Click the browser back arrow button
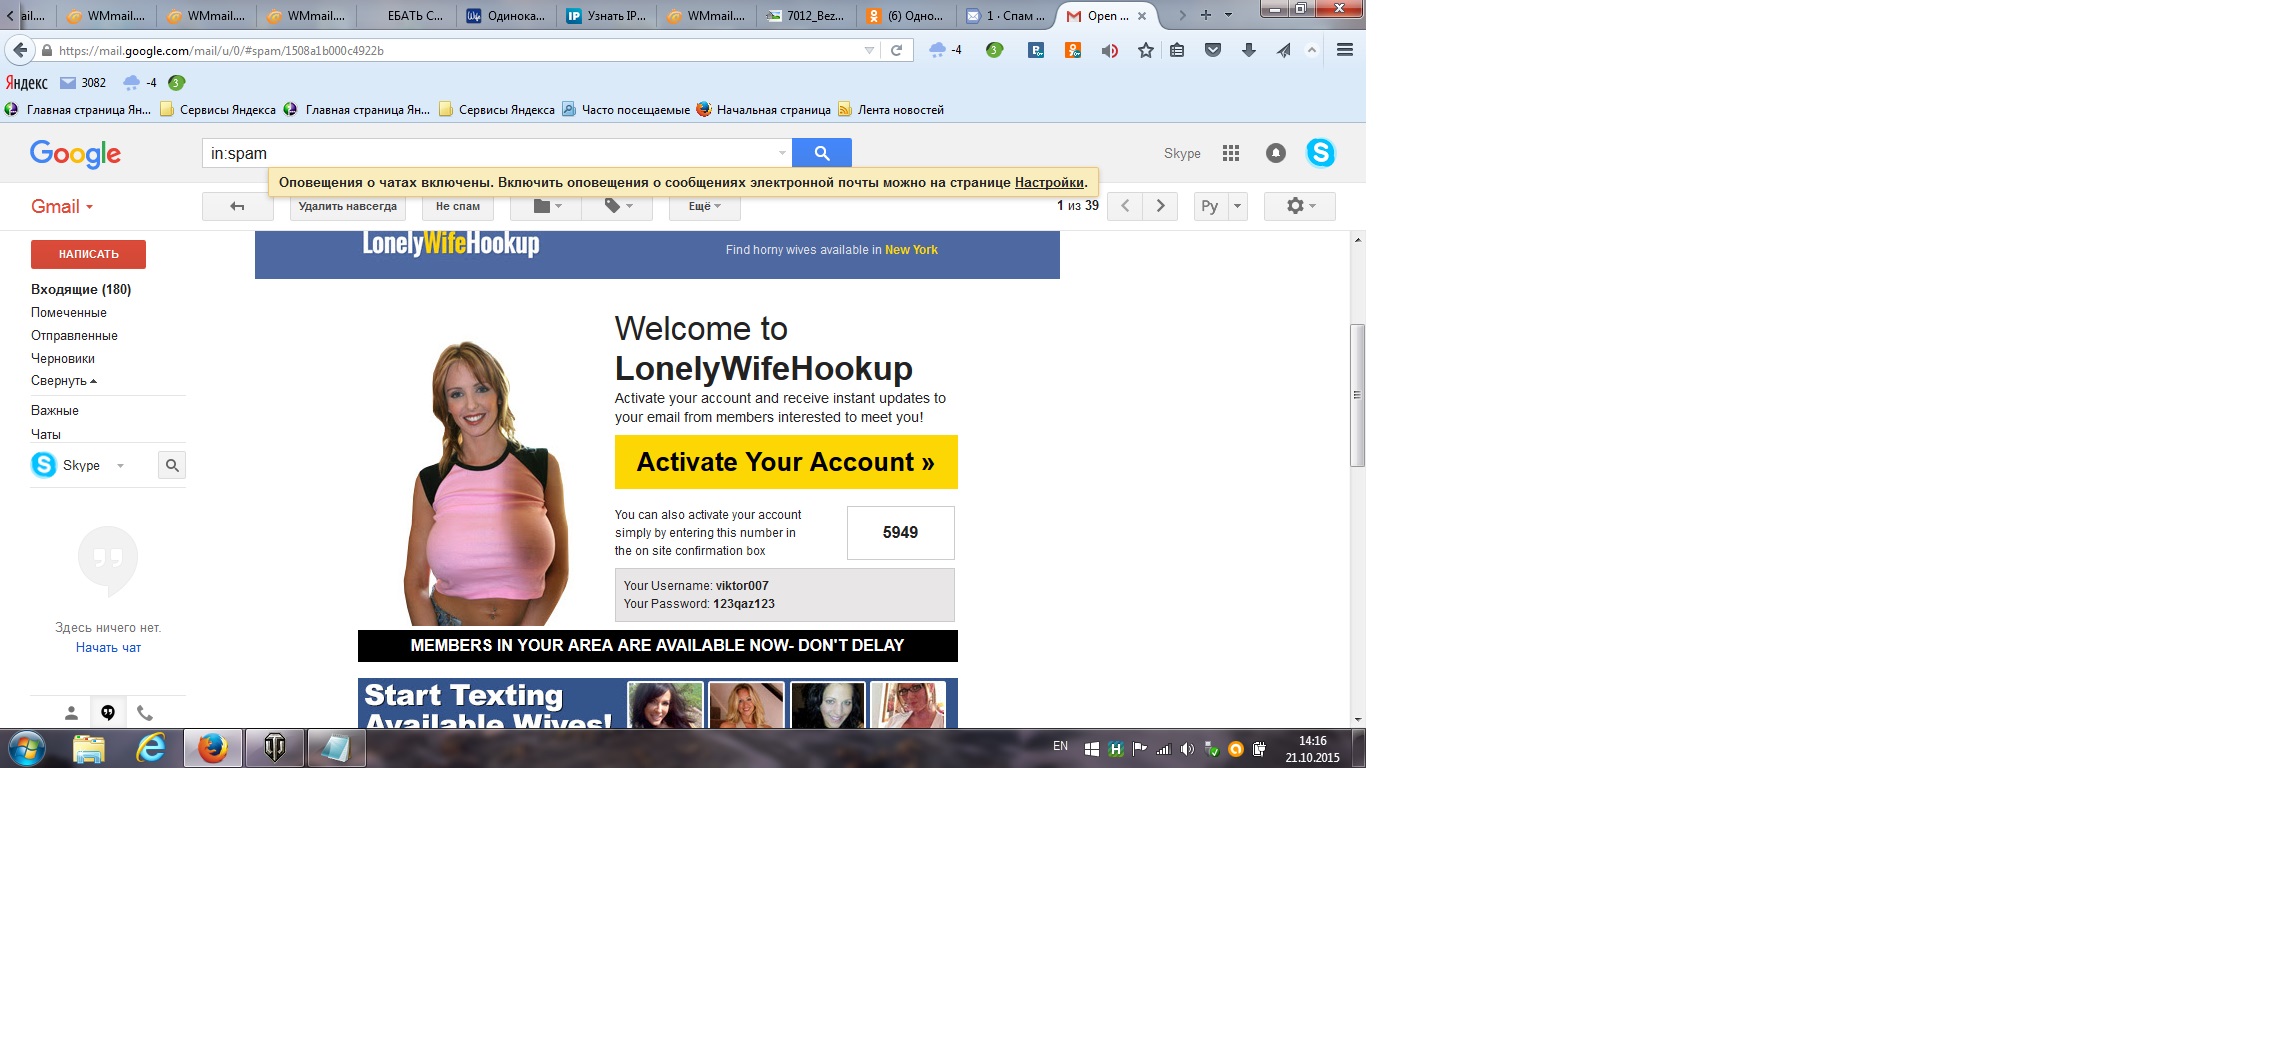2282x1054 pixels. click(20, 50)
